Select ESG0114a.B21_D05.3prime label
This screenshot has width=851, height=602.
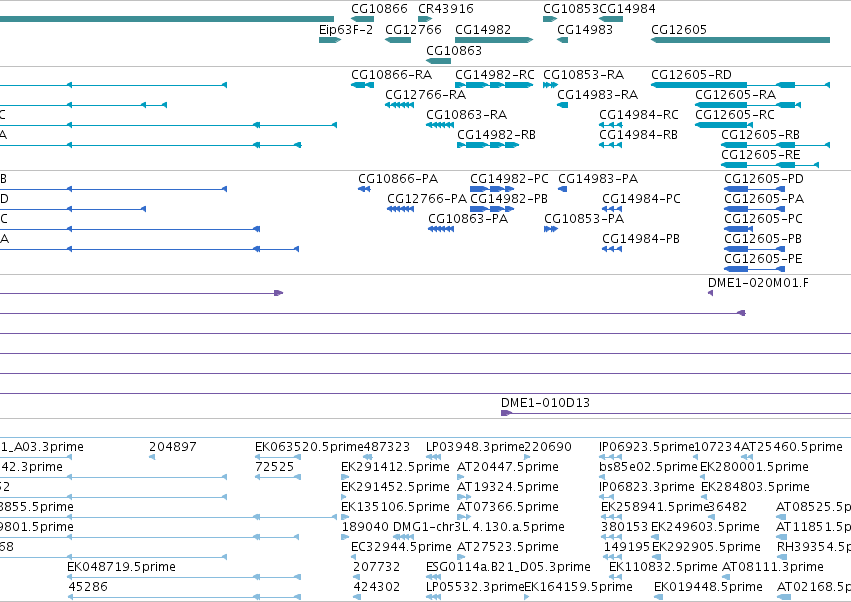[508, 568]
